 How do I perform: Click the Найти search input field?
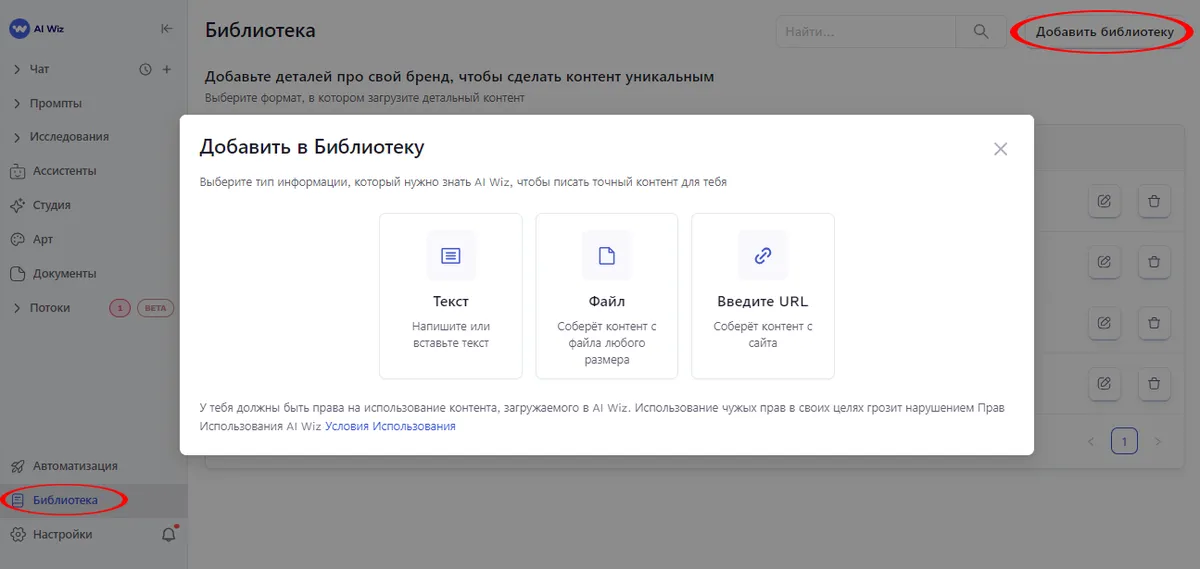(x=865, y=32)
